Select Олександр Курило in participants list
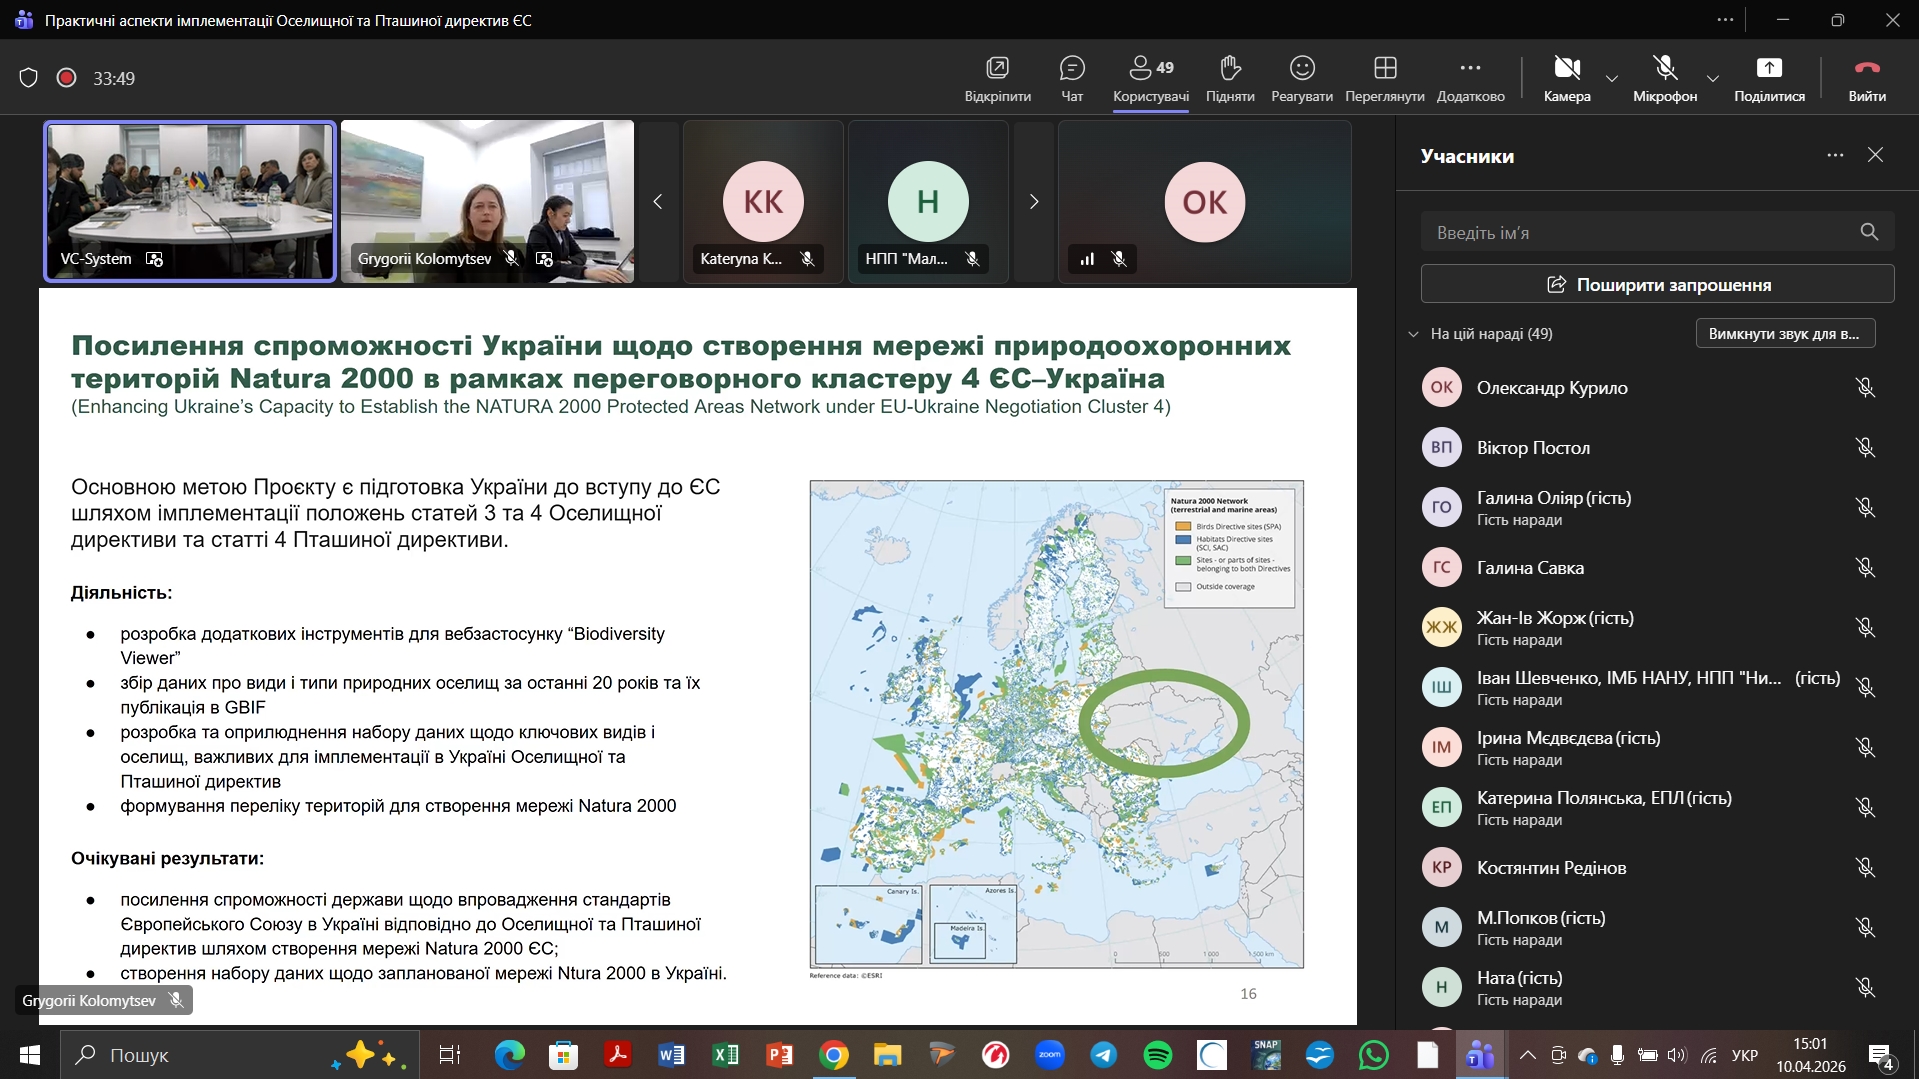Viewport: 1919px width, 1079px height. [1551, 388]
